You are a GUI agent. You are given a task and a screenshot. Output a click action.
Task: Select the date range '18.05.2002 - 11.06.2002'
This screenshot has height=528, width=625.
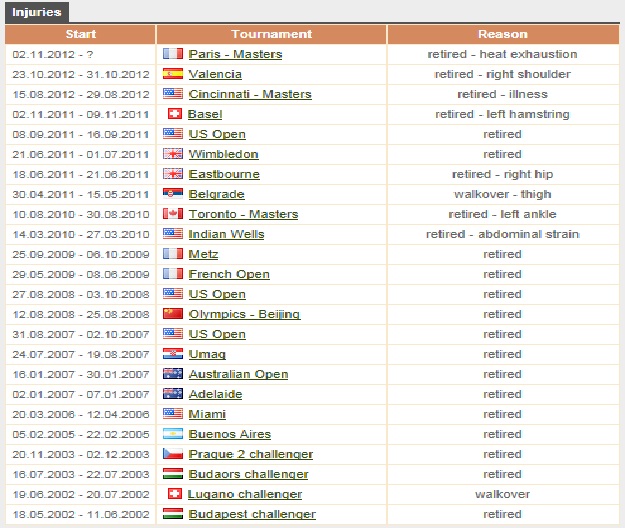81,514
